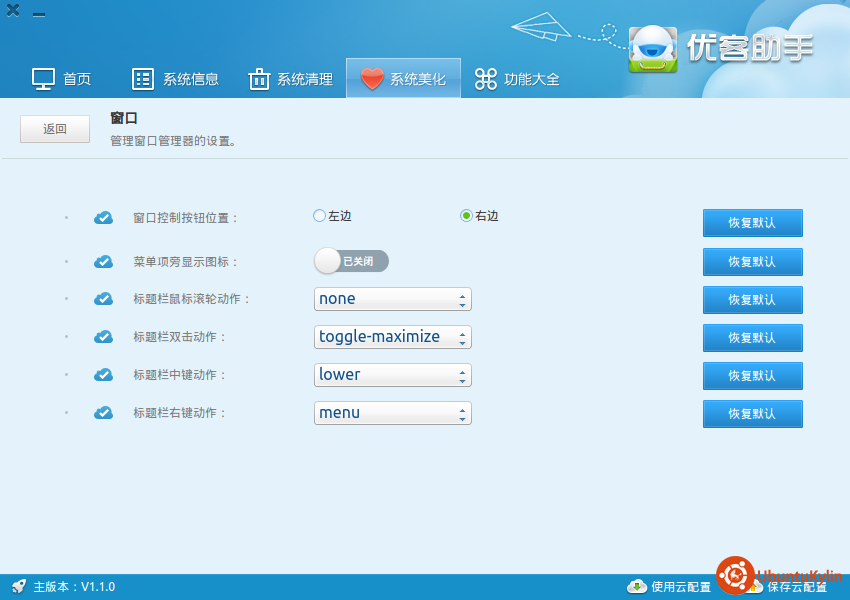Open the 标题栏鼠标滚轮动作 dropdown showing none
The width and height of the screenshot is (850, 600).
pos(392,299)
